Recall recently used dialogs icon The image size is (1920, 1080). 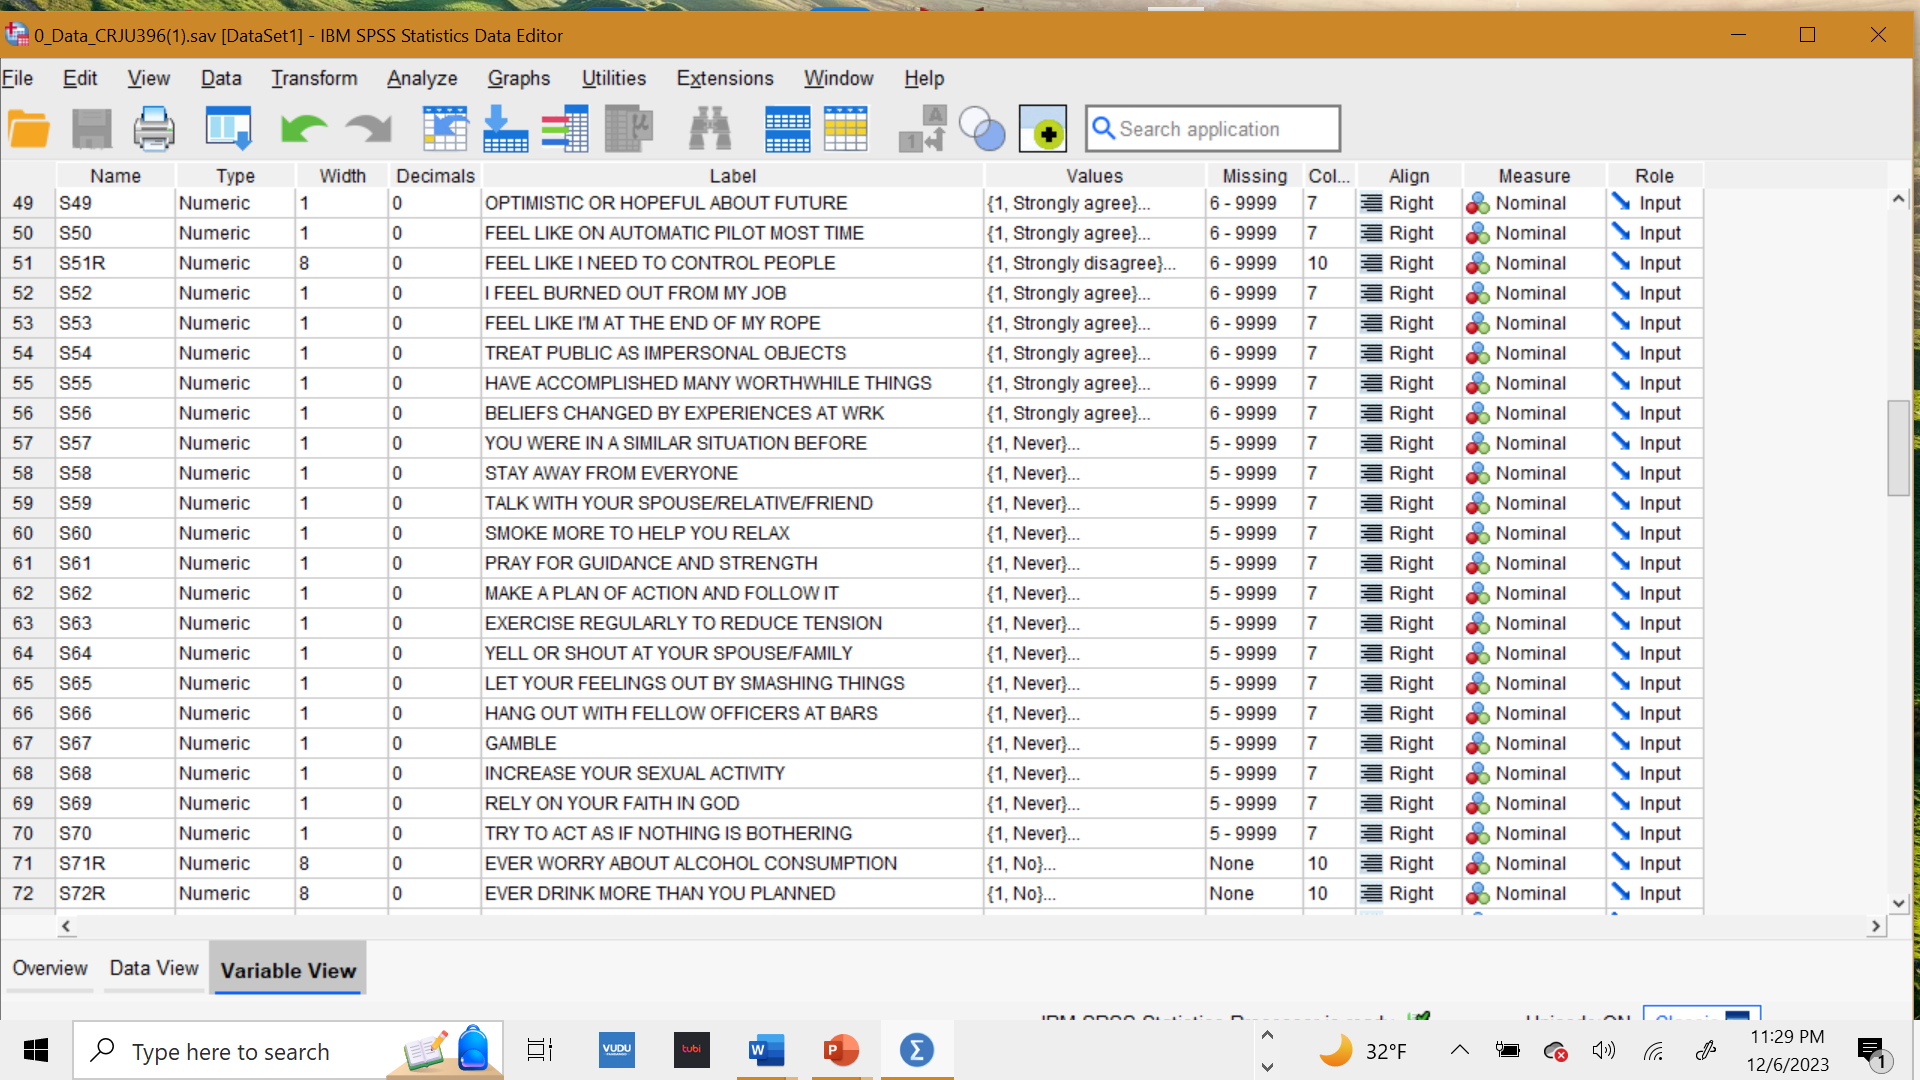[228, 129]
